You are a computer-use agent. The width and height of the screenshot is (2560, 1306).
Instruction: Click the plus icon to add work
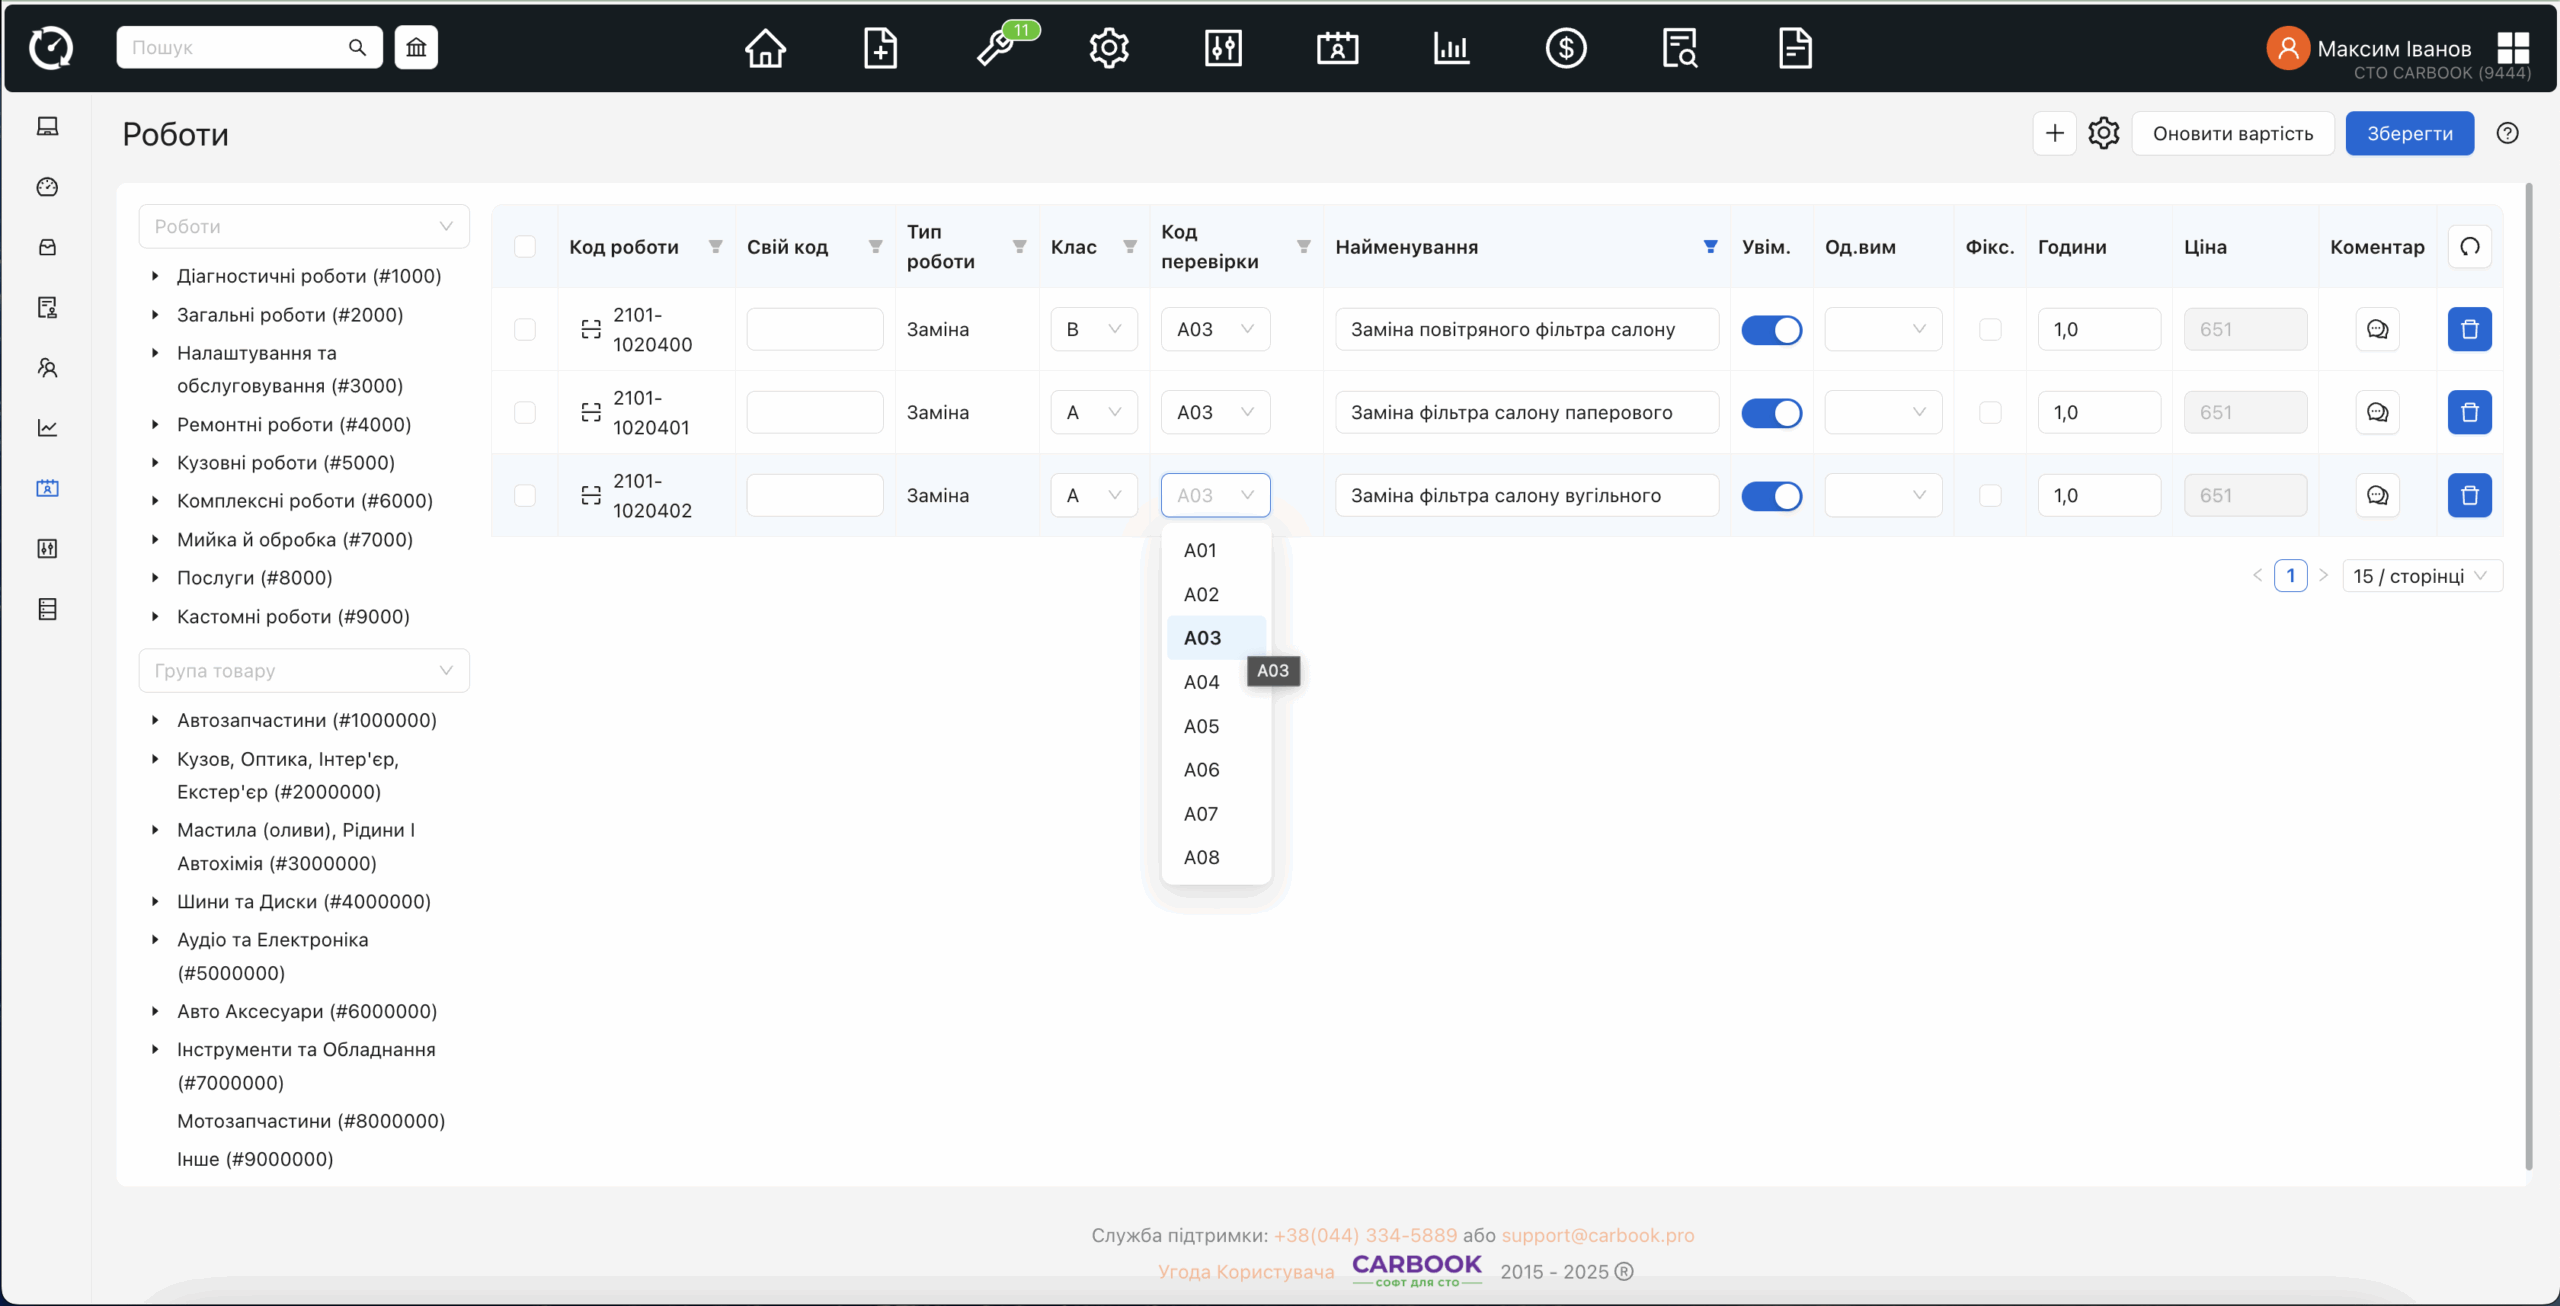2054,133
